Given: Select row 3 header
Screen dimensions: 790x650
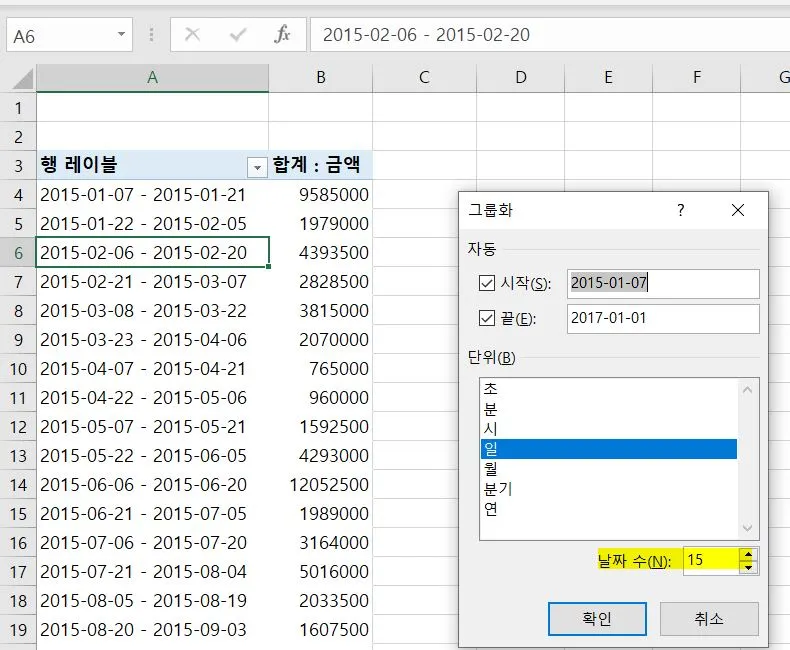Looking at the screenshot, I should pos(18,166).
